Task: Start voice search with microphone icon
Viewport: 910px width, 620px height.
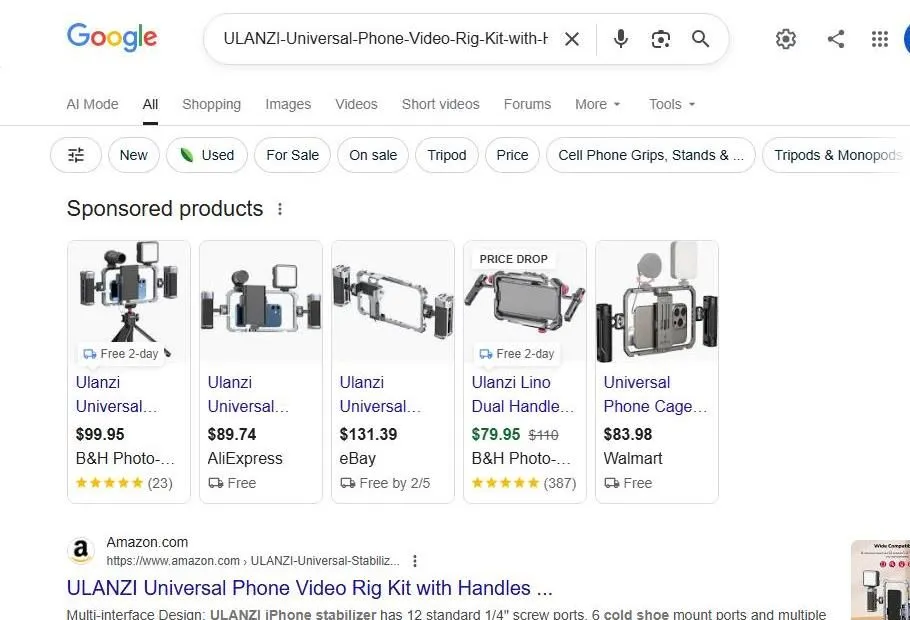Action: coord(620,39)
